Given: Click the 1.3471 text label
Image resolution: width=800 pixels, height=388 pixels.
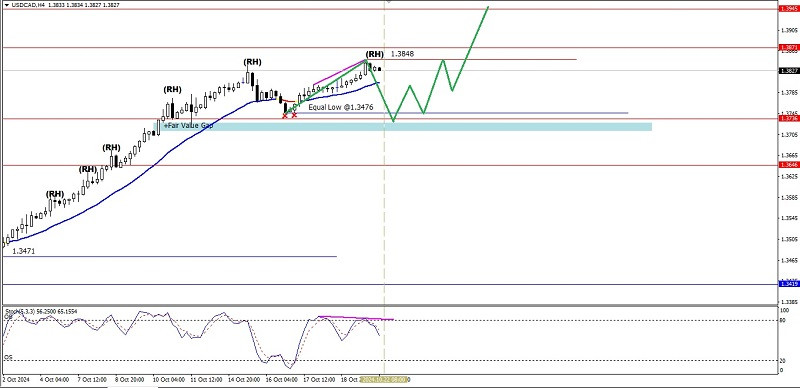Looking at the screenshot, I should pyautogui.click(x=23, y=252).
